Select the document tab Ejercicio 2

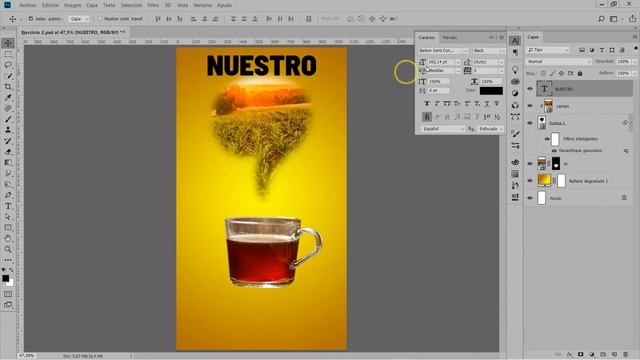[x=73, y=32]
